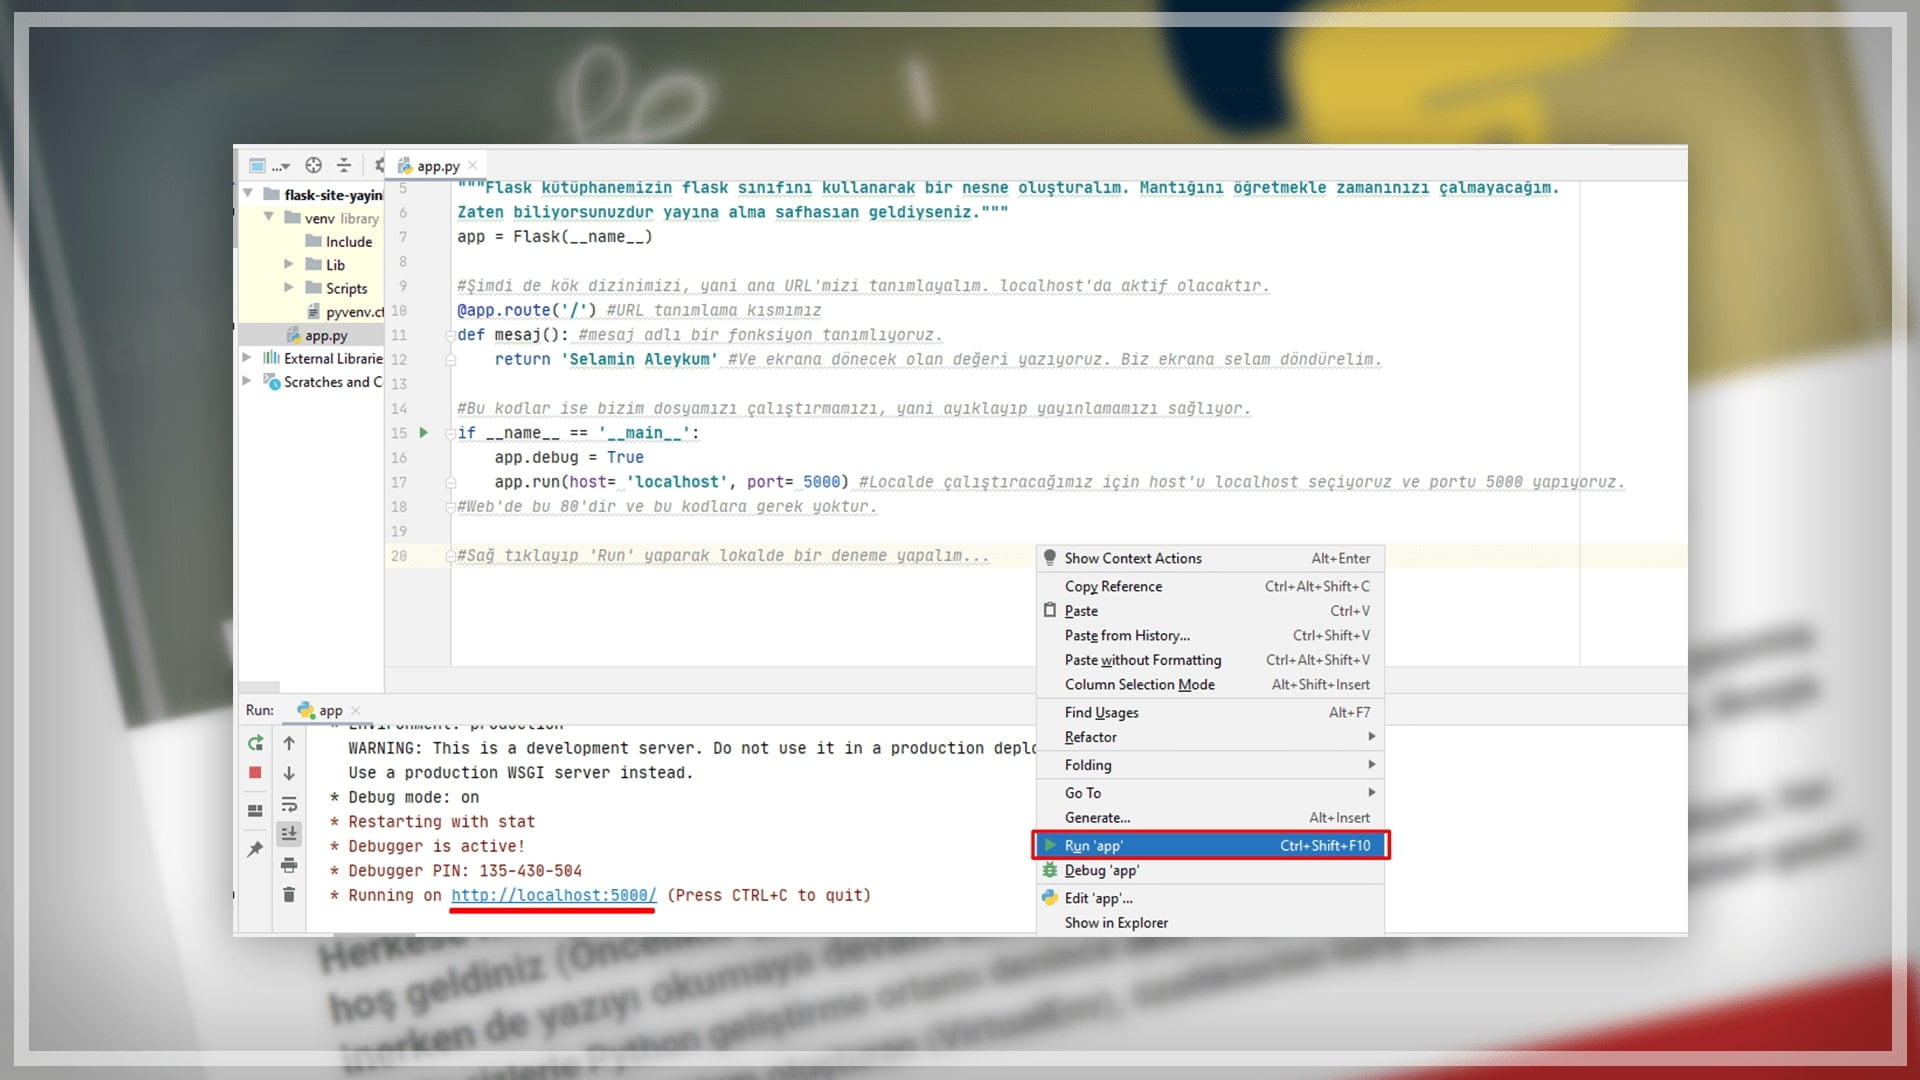Screen dimensions: 1920x1080
Task: Pin the Run tab with pin icon
Action: 255,849
